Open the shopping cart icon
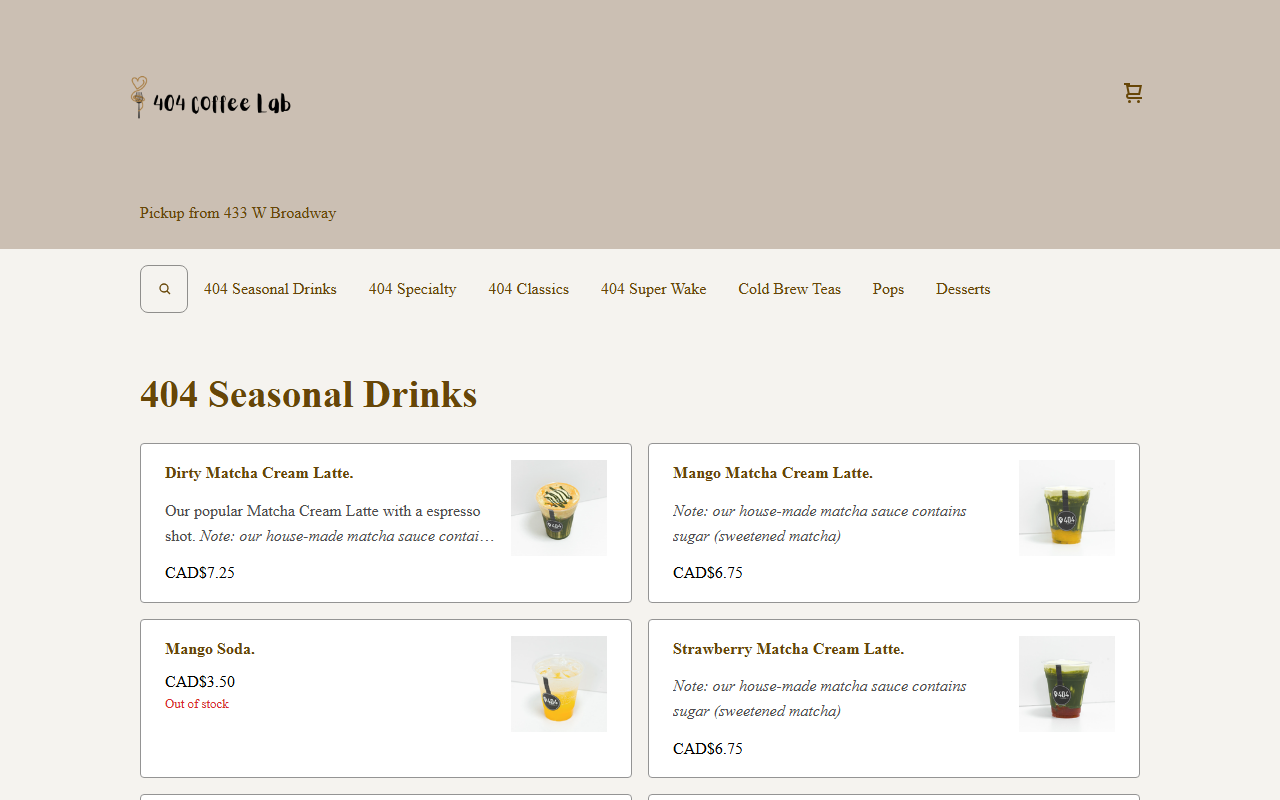This screenshot has width=1280, height=800. coord(1133,93)
